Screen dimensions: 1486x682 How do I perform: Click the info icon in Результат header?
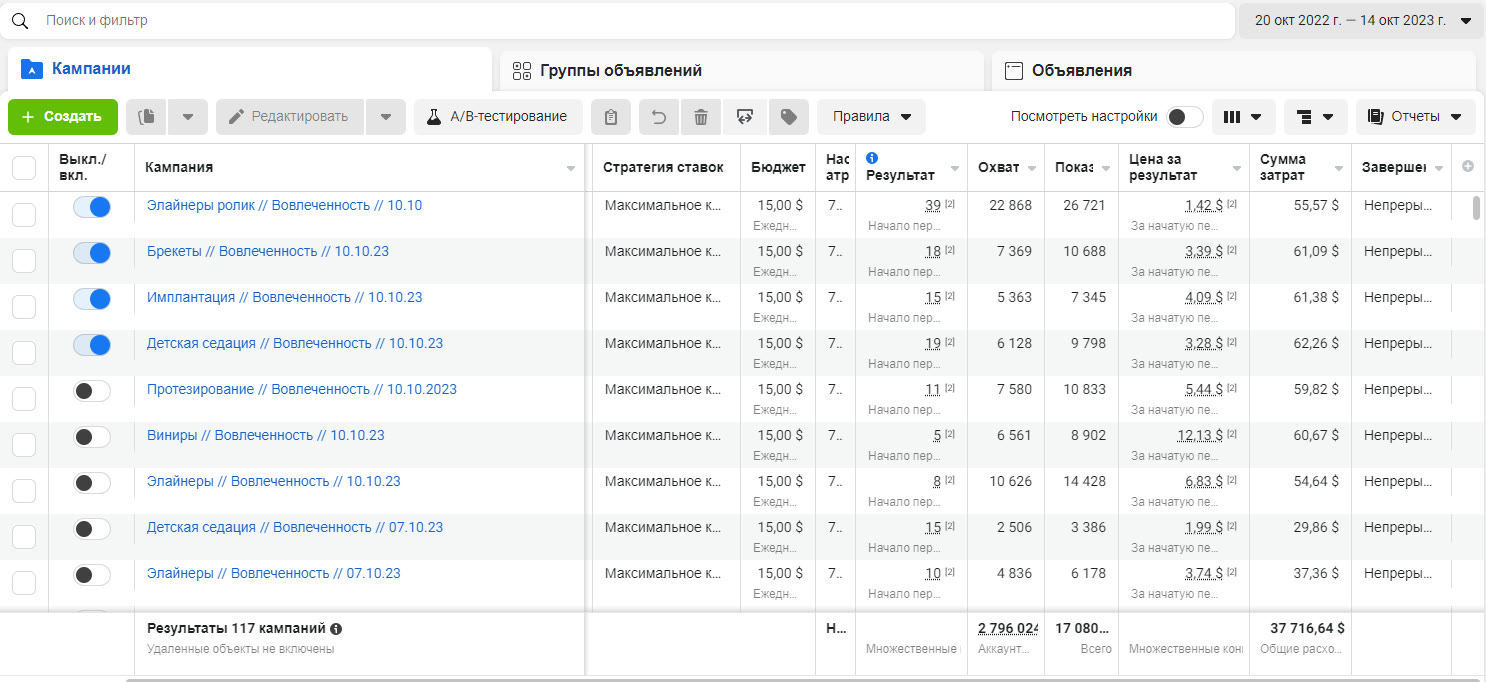tap(872, 158)
